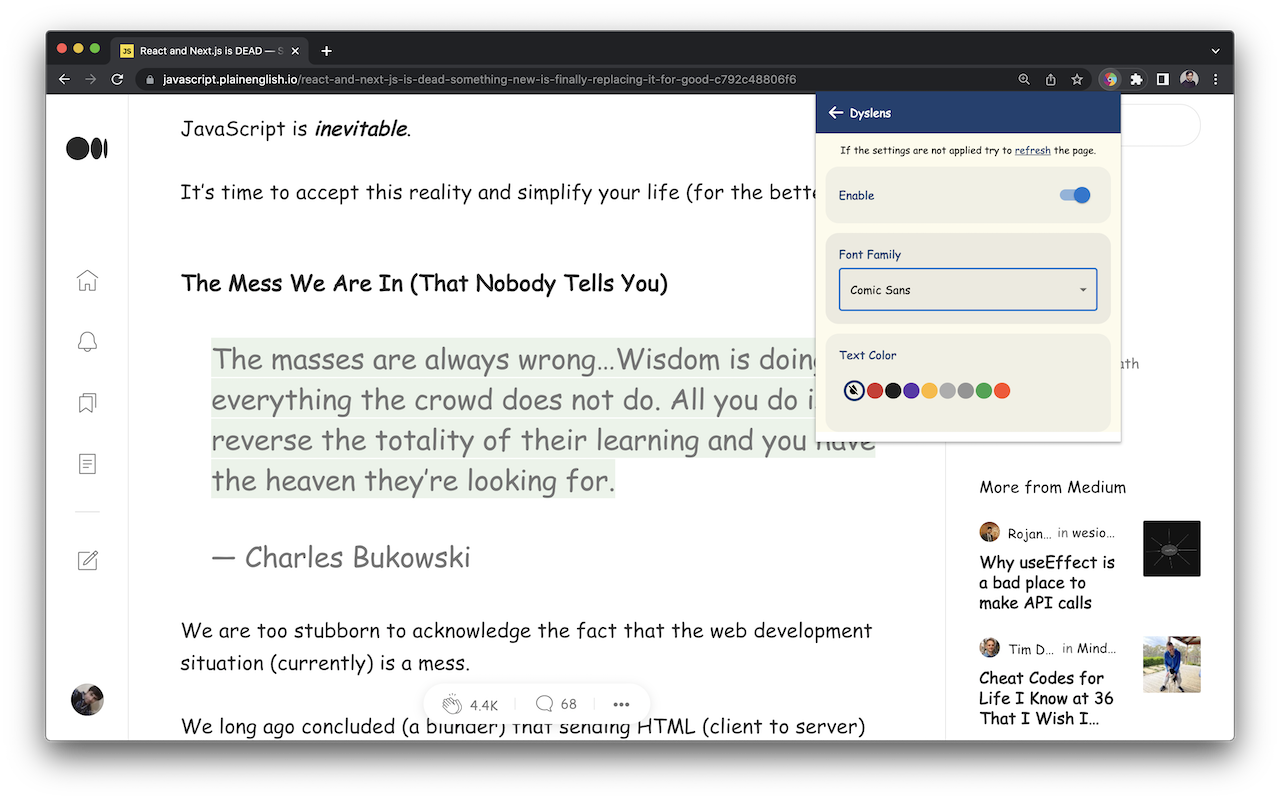
Task: Open the Font Family Comic Sans dropdown
Action: click(967, 290)
